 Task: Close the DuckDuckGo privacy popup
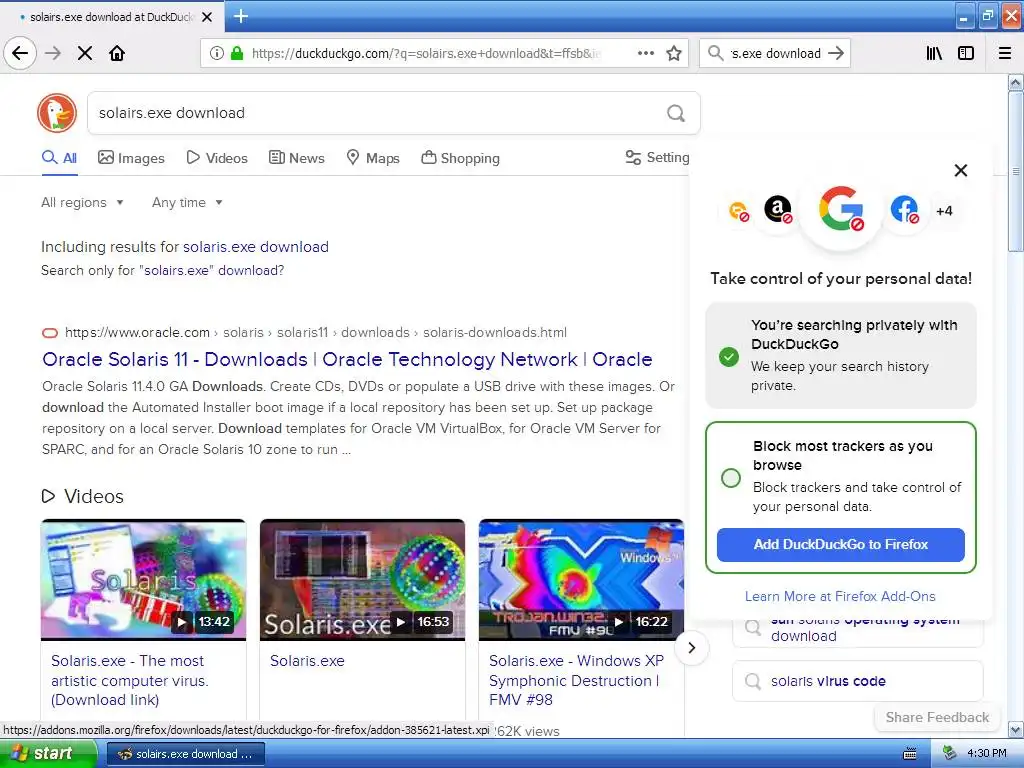click(x=961, y=170)
